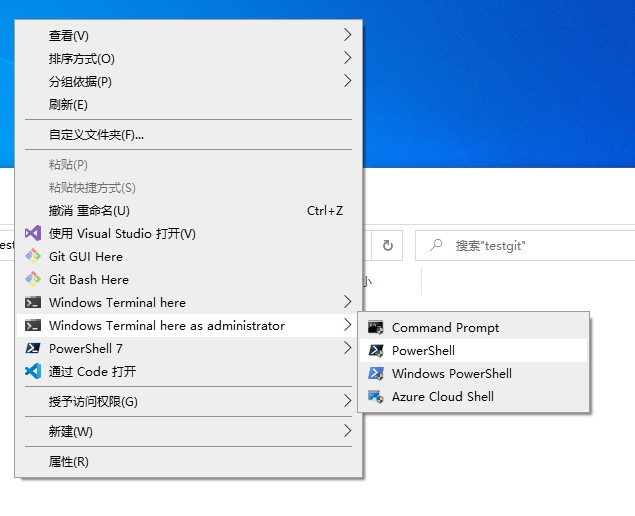Click the Git Bash Here icon
This screenshot has height=516, width=635.
[33, 279]
